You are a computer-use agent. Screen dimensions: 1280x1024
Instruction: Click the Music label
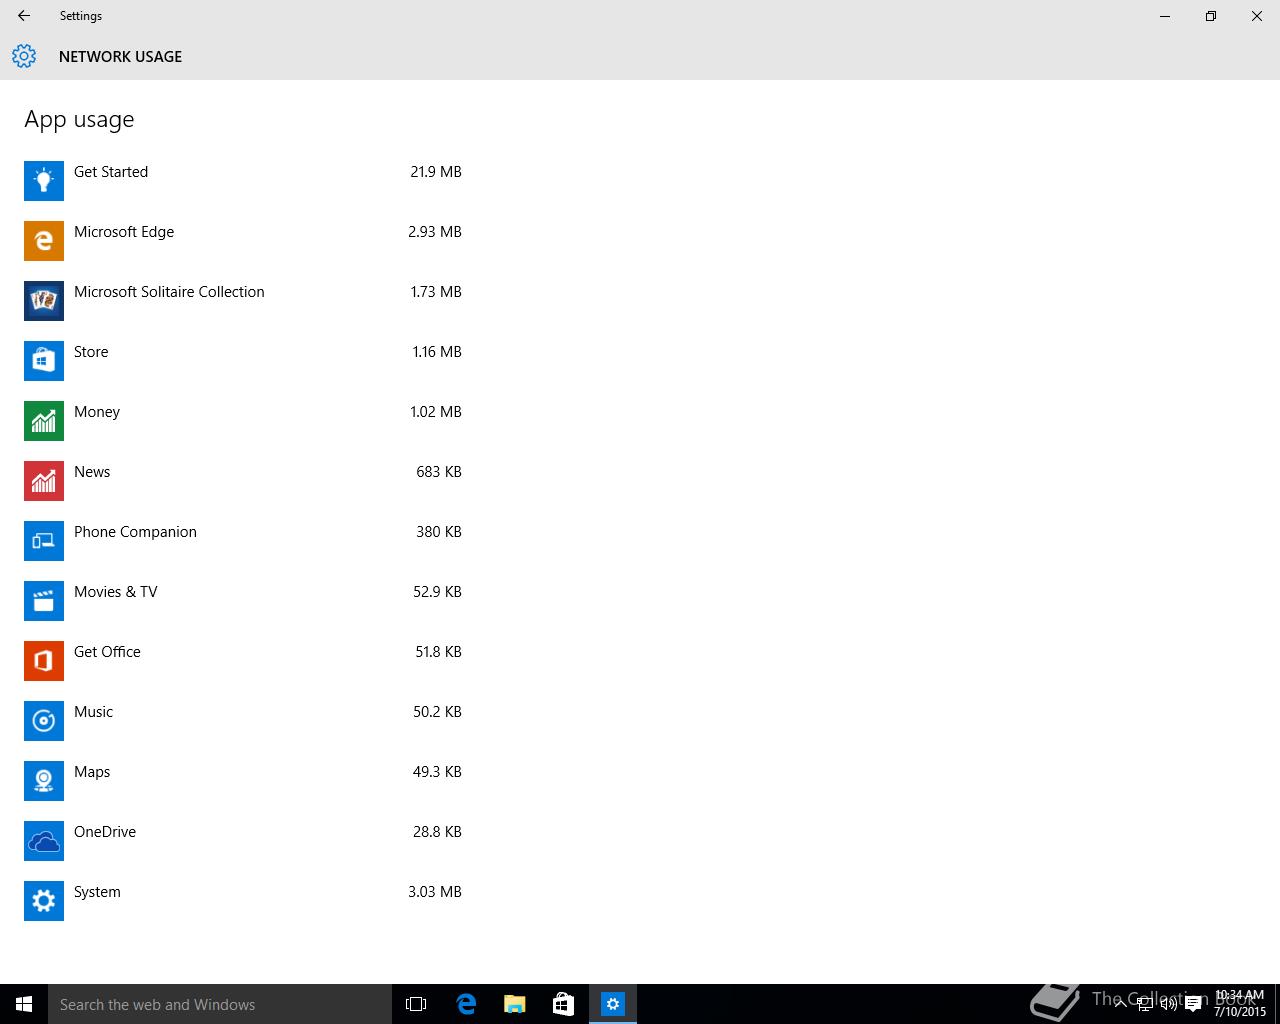[93, 712]
